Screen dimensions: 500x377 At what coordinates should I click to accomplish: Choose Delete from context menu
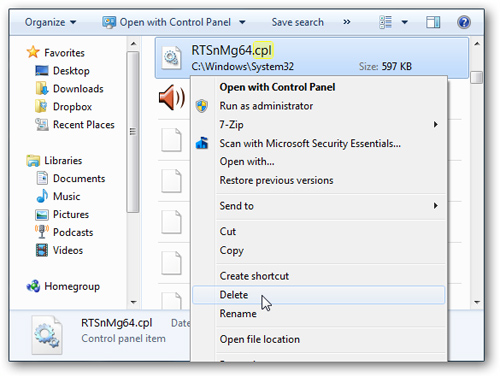pyautogui.click(x=319, y=295)
